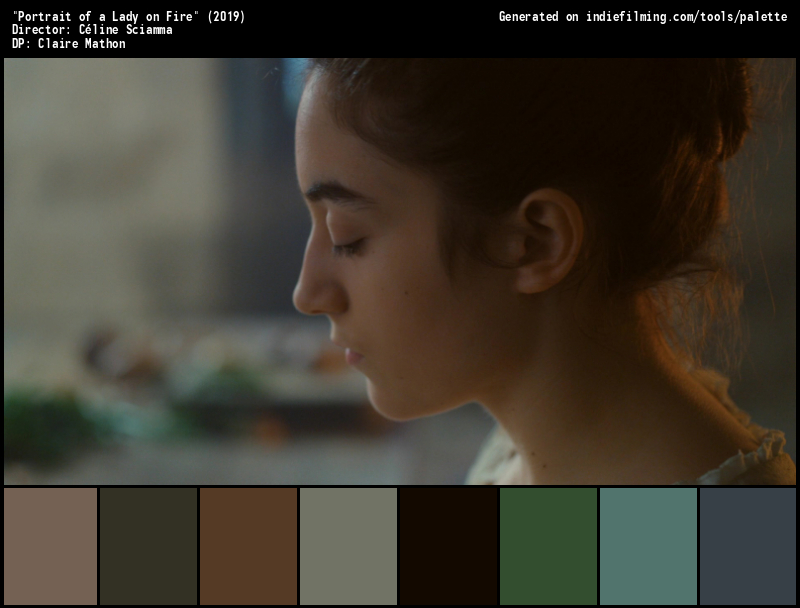Click the "Portrait of a Lady on Fire" title text
This screenshot has height=608, width=800.
point(129,16)
